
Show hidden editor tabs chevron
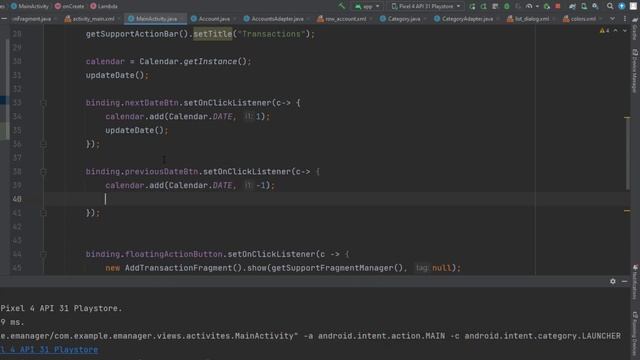pyautogui.click(x=612, y=19)
